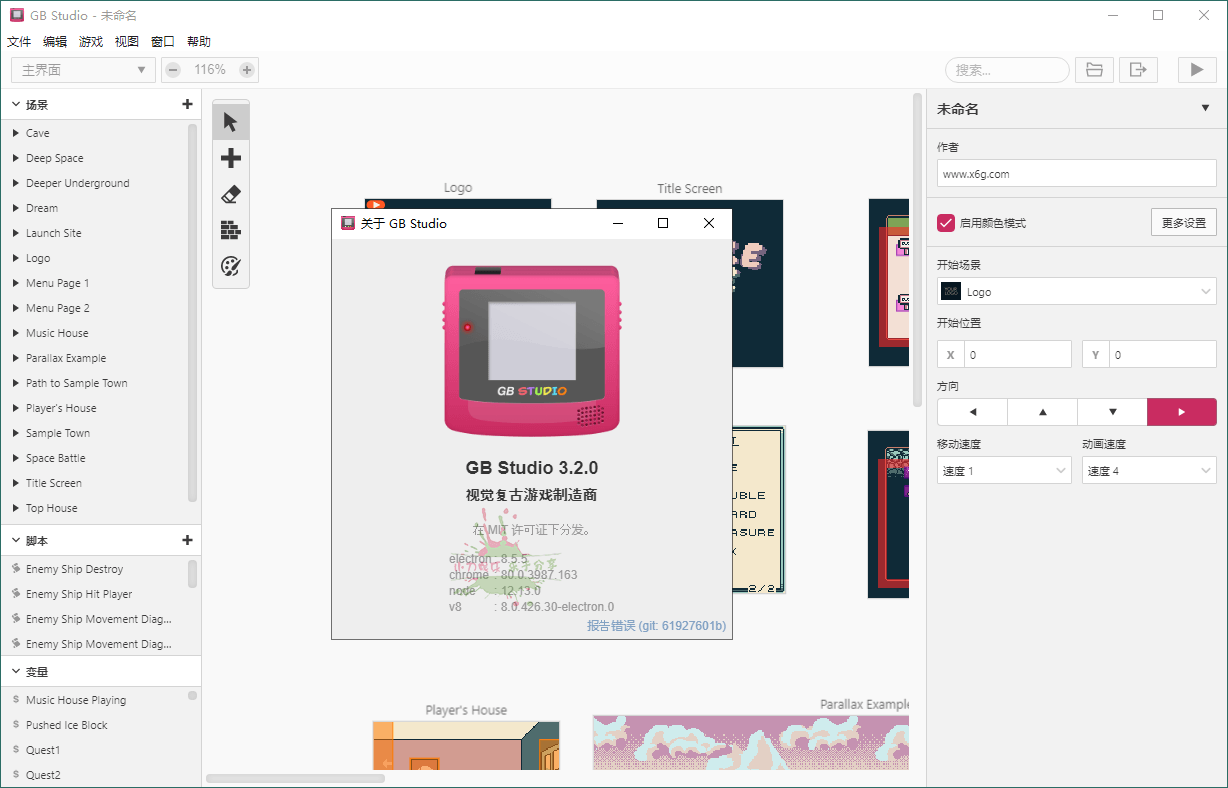Open project folder via folder icon
This screenshot has height=788, width=1228.
pos(1094,69)
